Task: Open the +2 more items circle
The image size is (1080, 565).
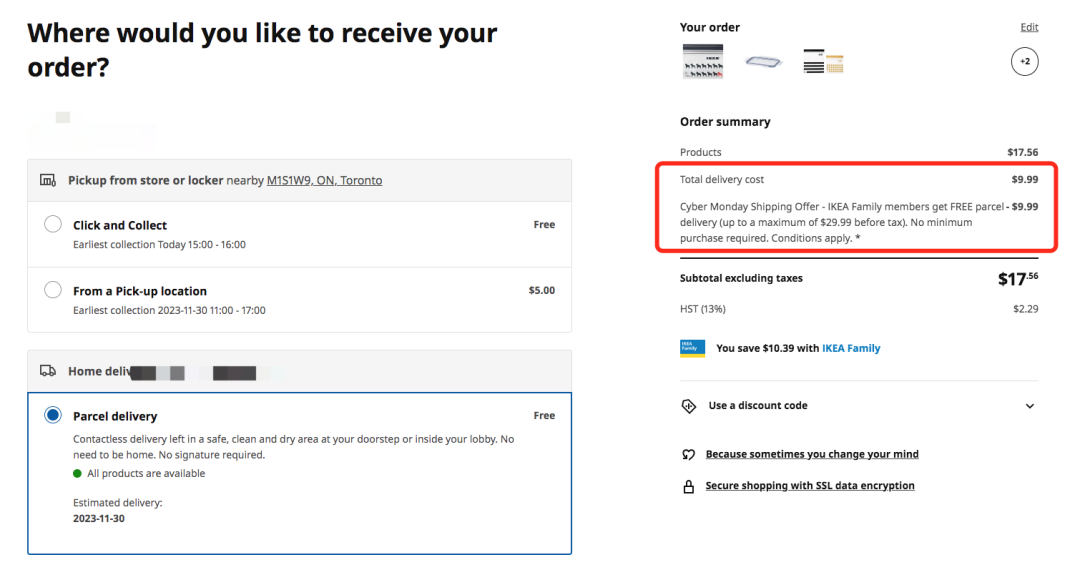Action: [1024, 62]
